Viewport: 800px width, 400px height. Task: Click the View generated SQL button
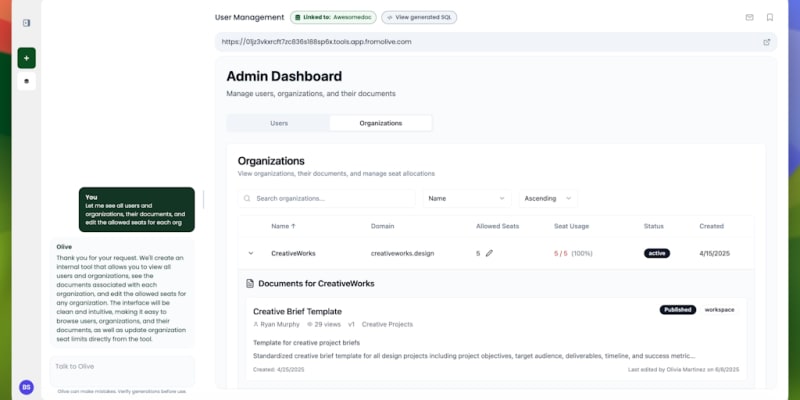419,17
